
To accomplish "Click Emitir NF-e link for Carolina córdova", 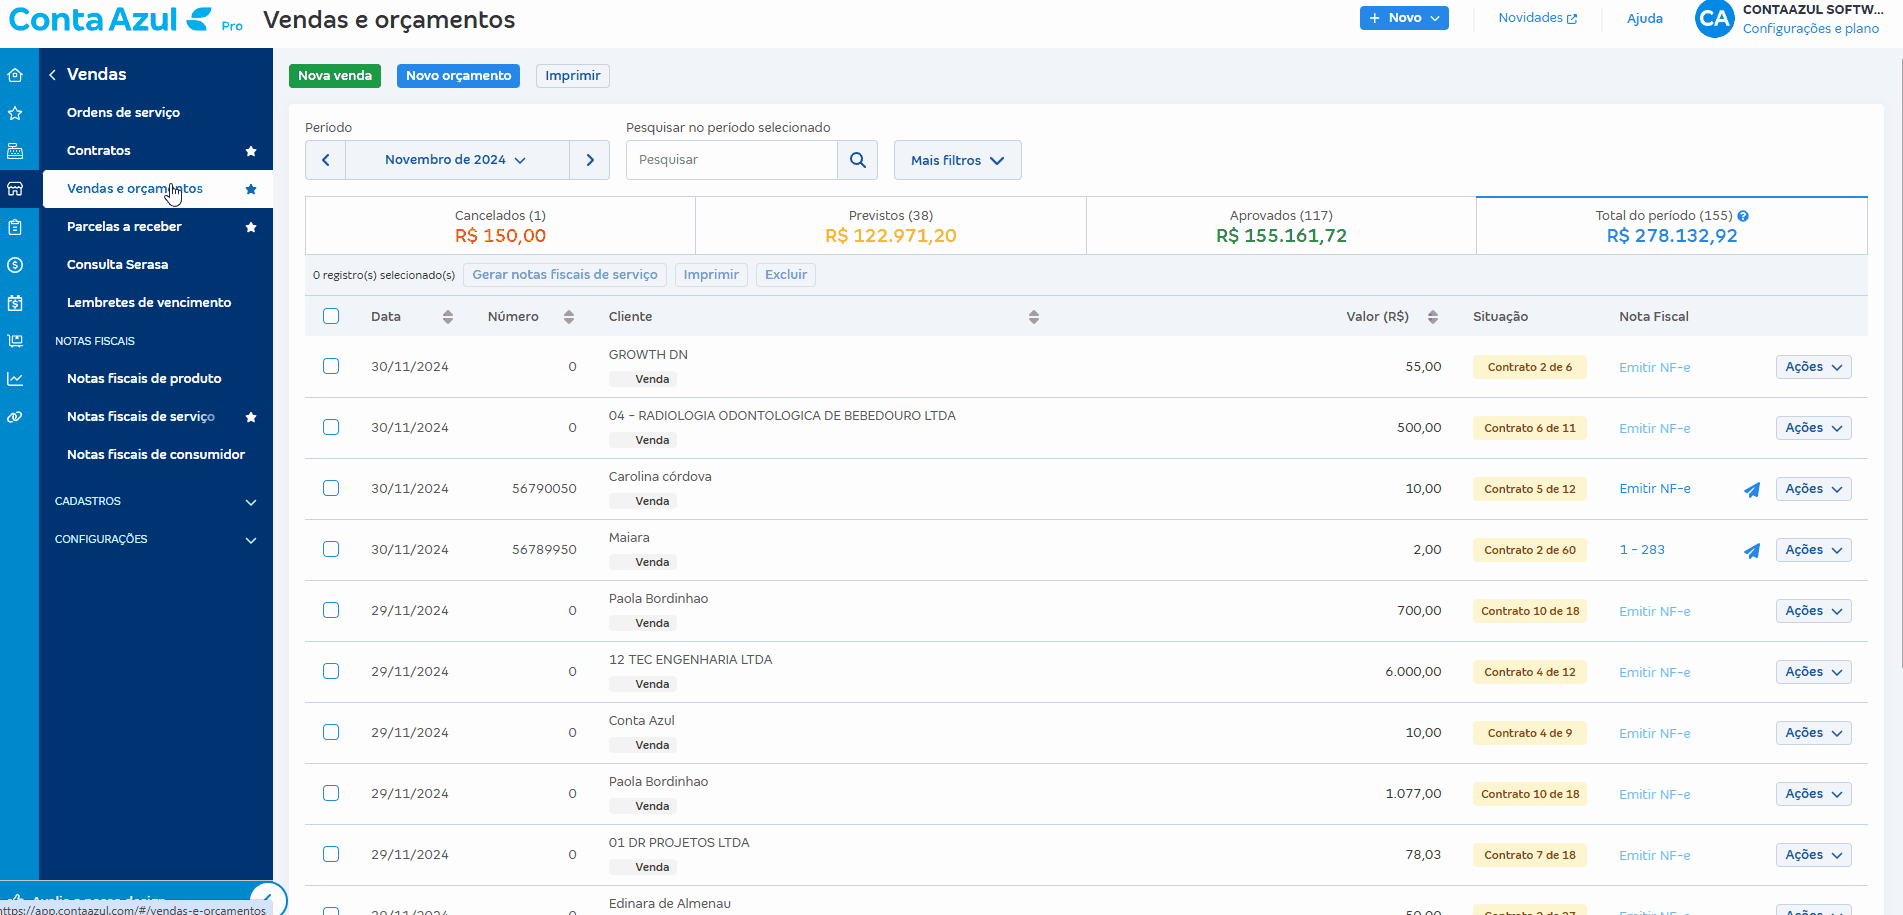I will coord(1654,489).
